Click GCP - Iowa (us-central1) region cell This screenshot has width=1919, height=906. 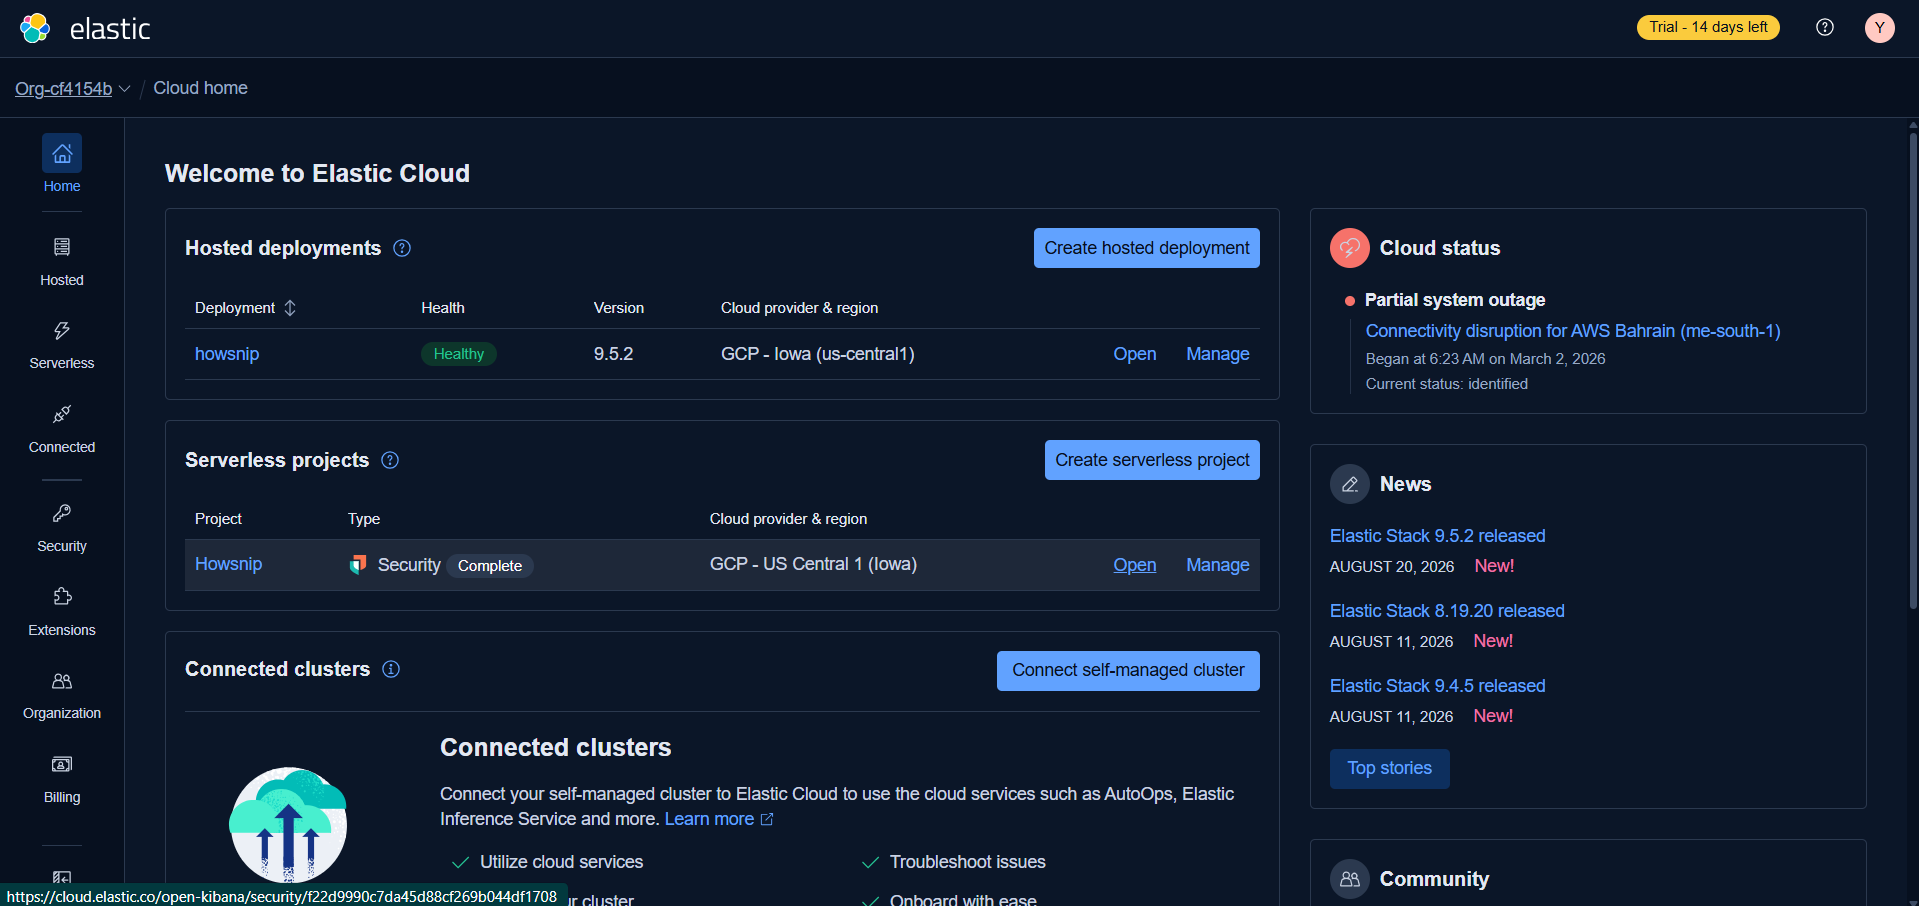pos(818,354)
